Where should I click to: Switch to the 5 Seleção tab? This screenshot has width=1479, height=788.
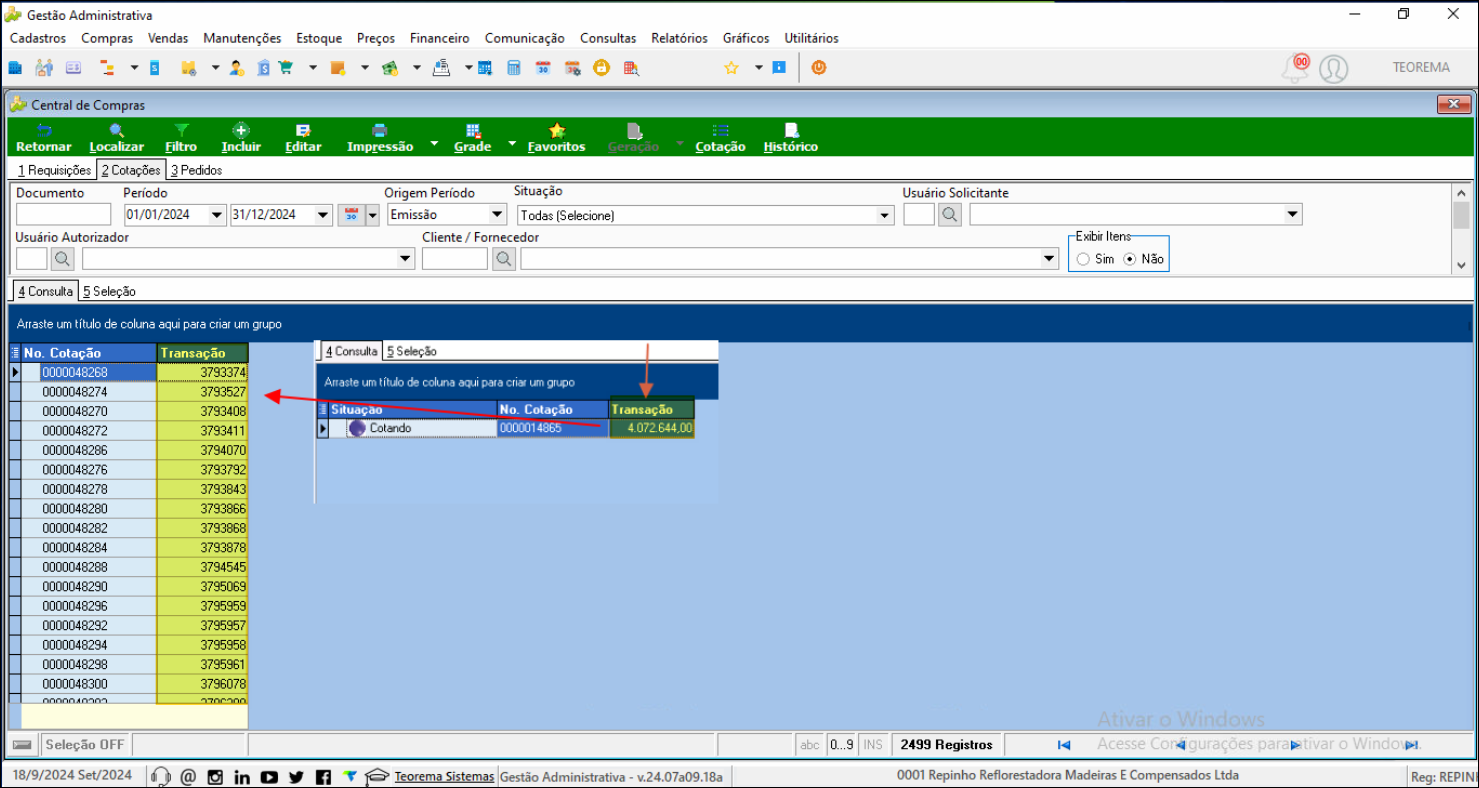(x=109, y=291)
